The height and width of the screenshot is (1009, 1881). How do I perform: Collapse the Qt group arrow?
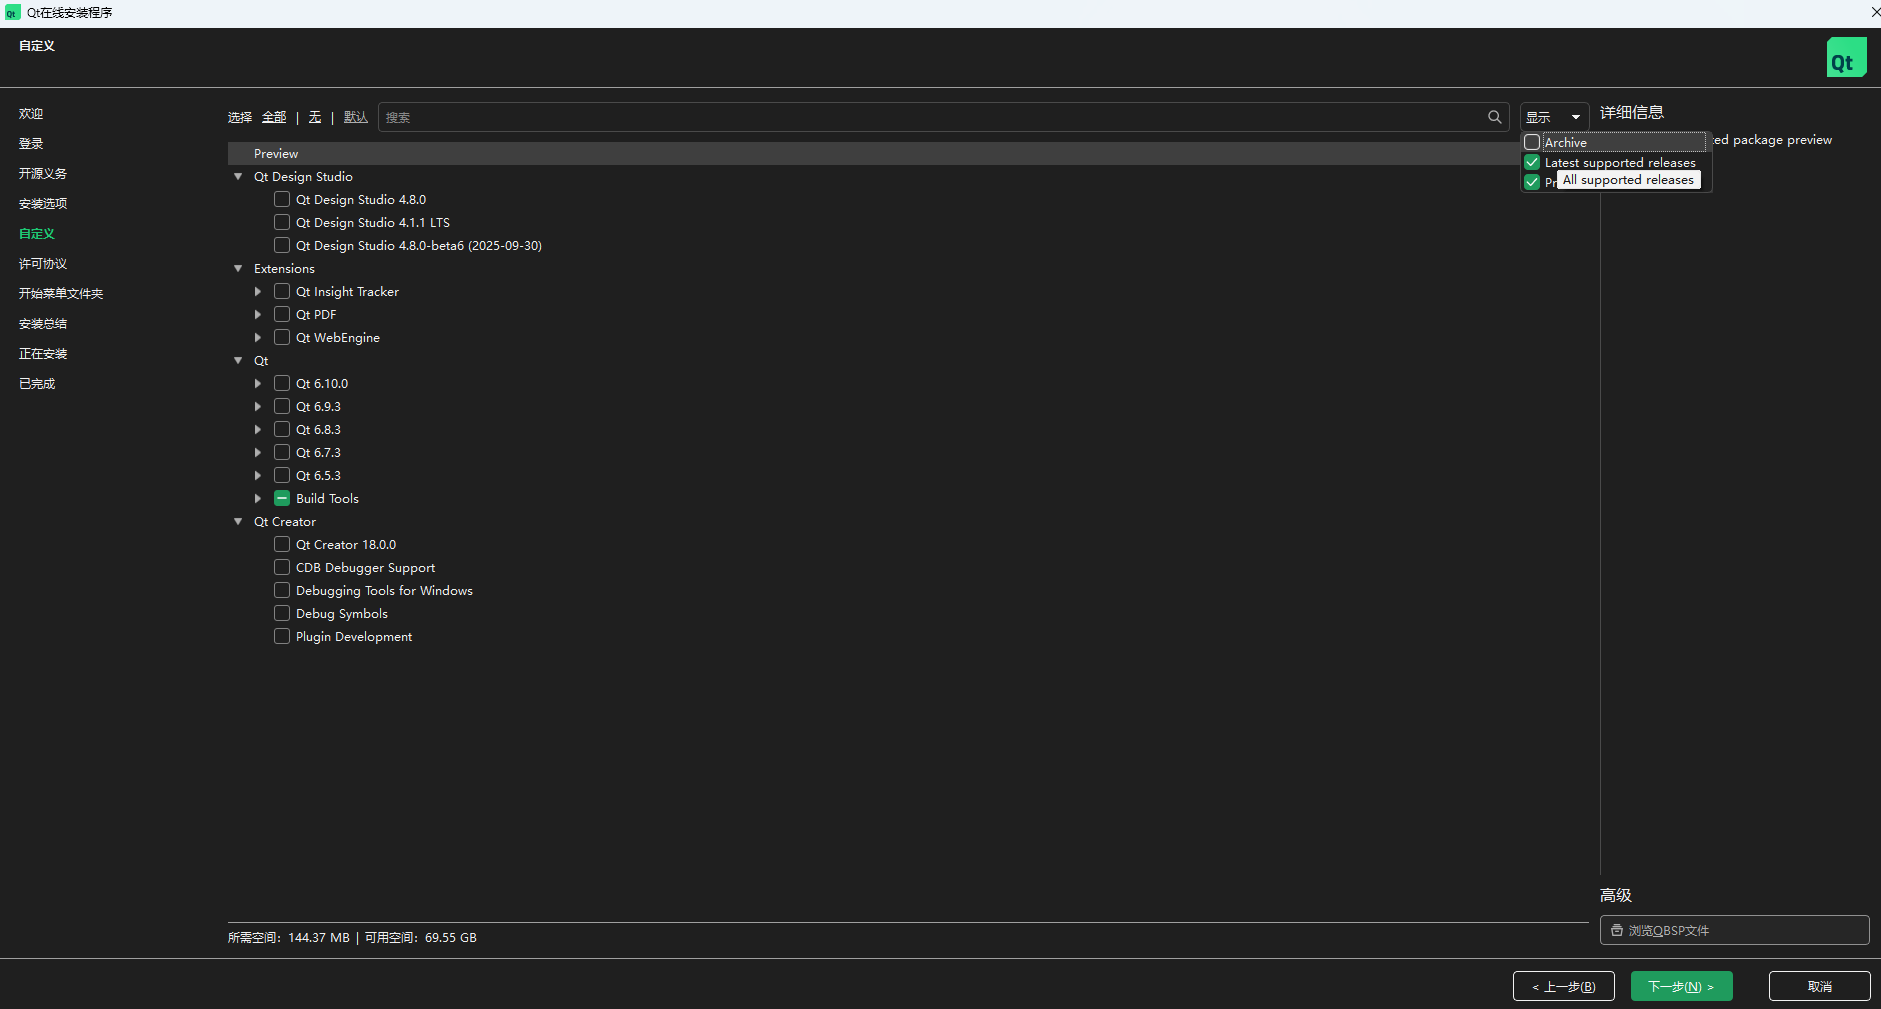(x=238, y=361)
